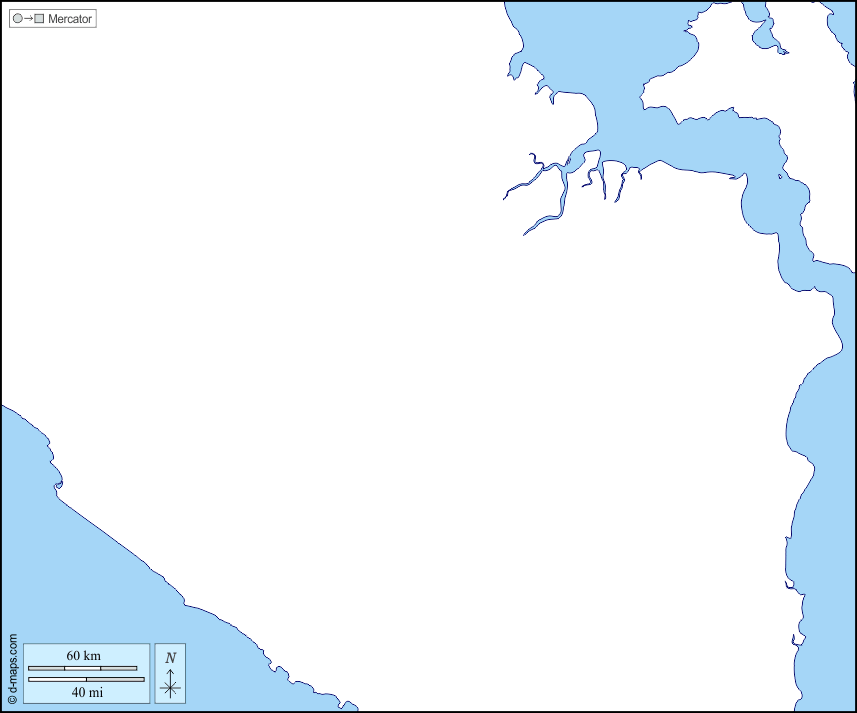The height and width of the screenshot is (713, 857).
Task: Click the 40 mi scale bar
Action: pos(86,680)
